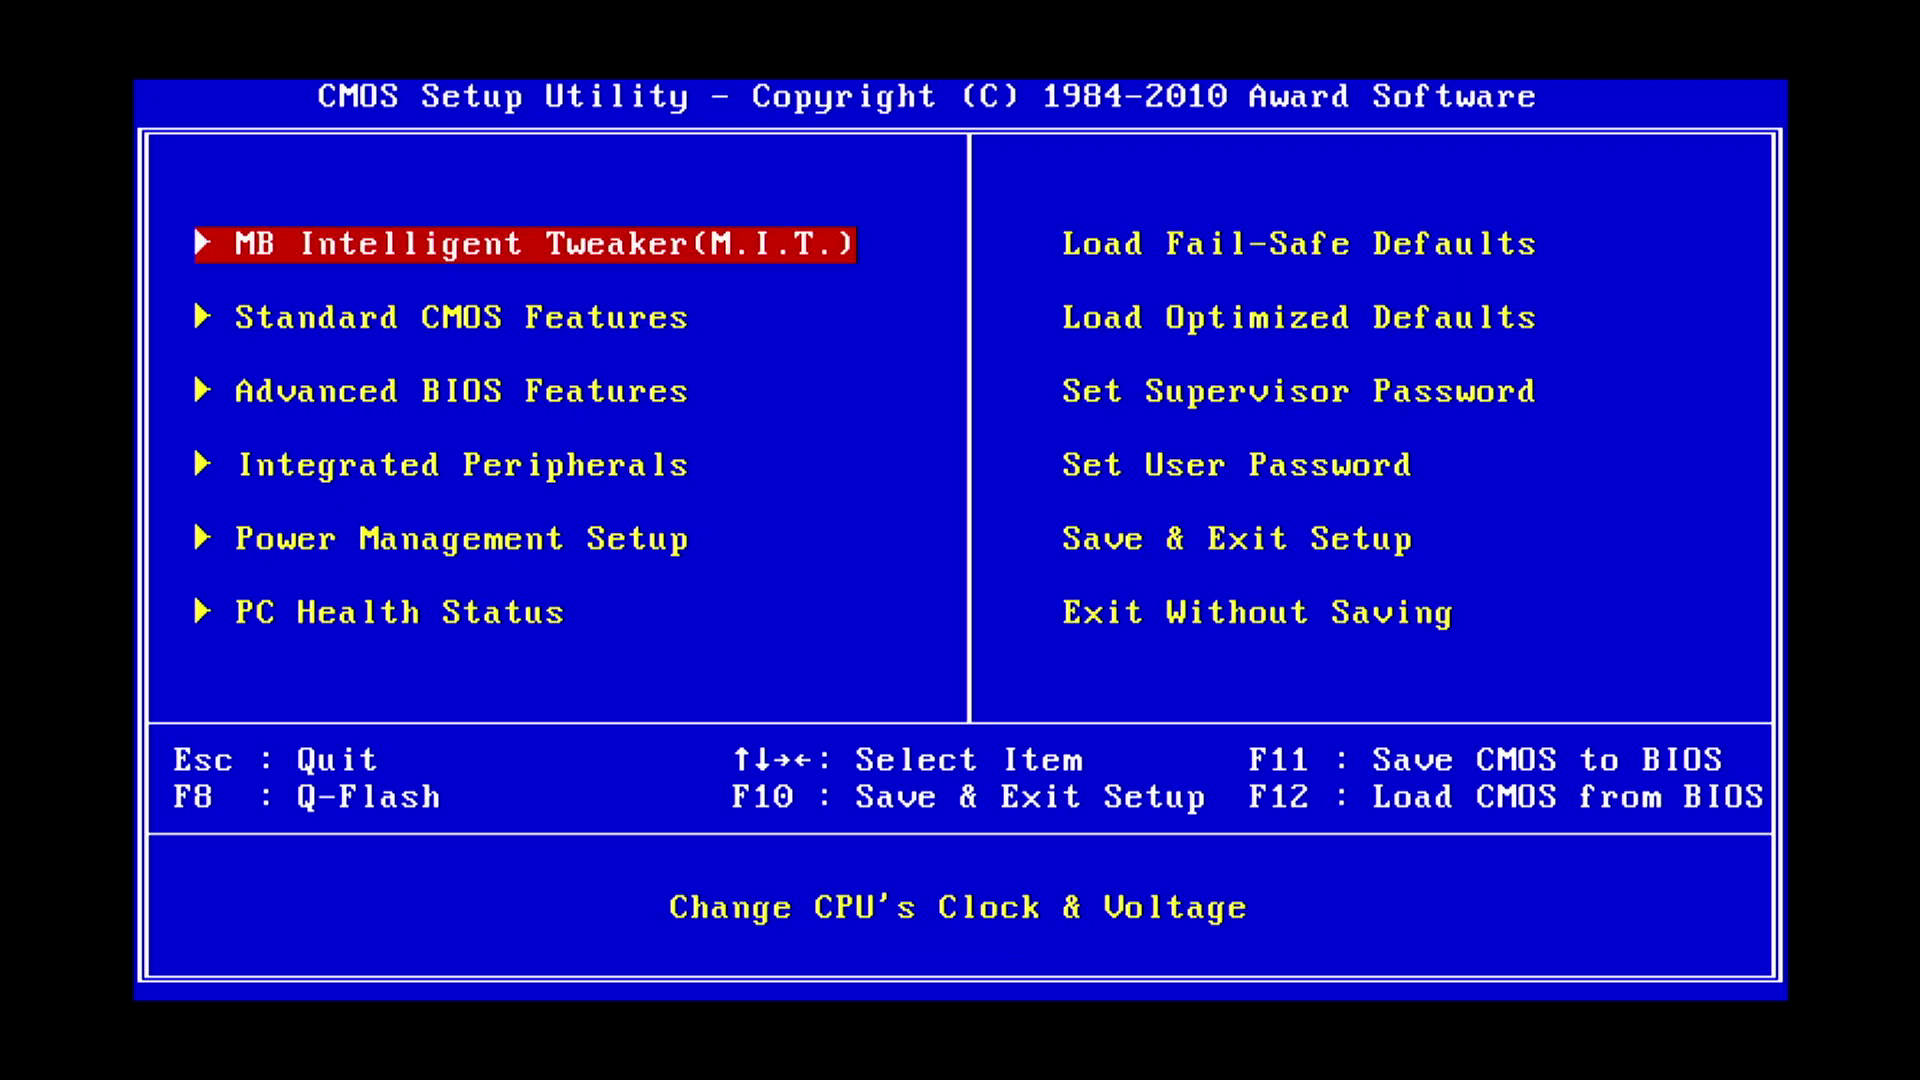Select Load Fail-Safe Defaults
This screenshot has height=1080, width=1920.
click(1299, 244)
